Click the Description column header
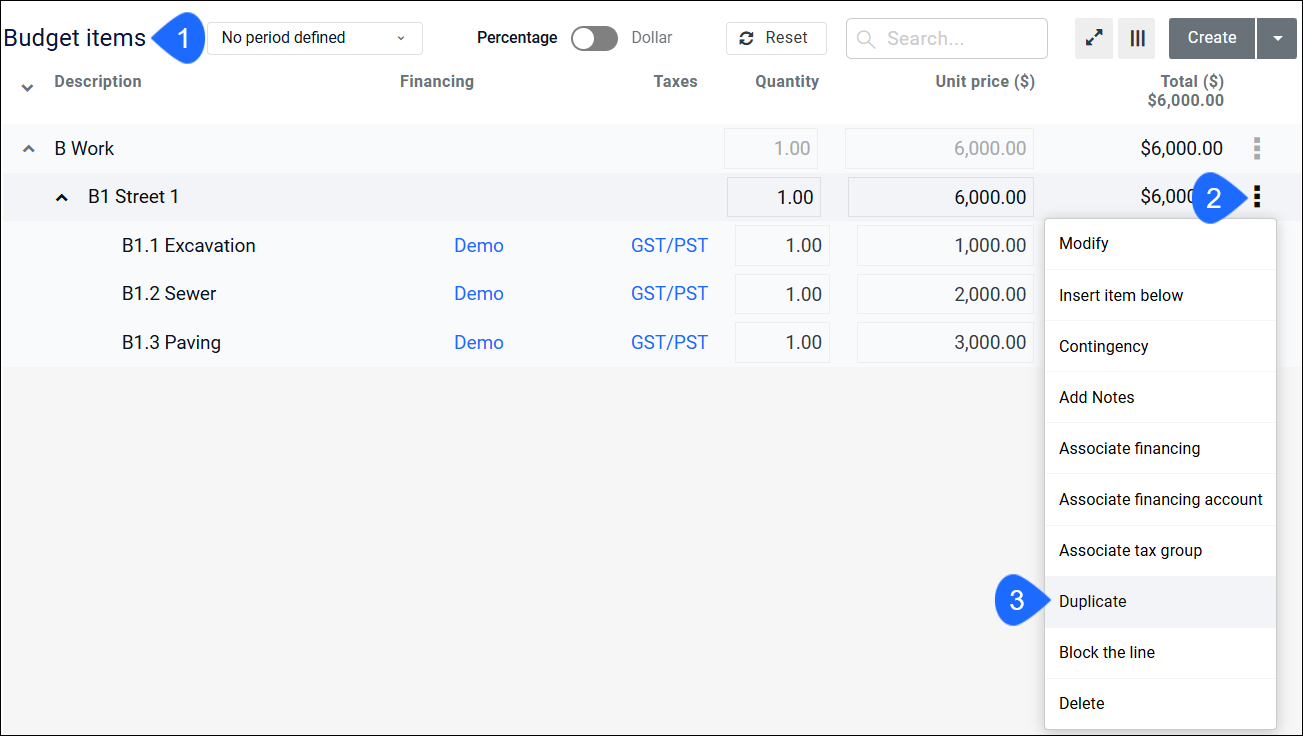The height and width of the screenshot is (736, 1303). pos(98,82)
